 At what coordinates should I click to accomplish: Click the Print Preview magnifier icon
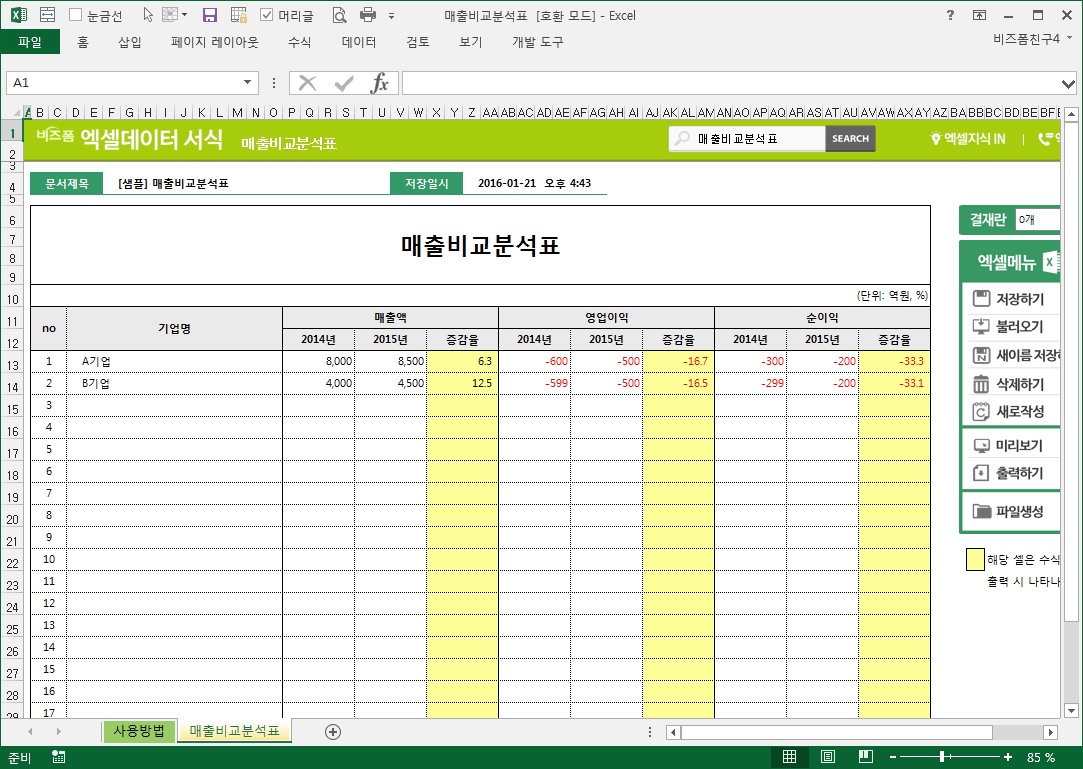(x=340, y=15)
